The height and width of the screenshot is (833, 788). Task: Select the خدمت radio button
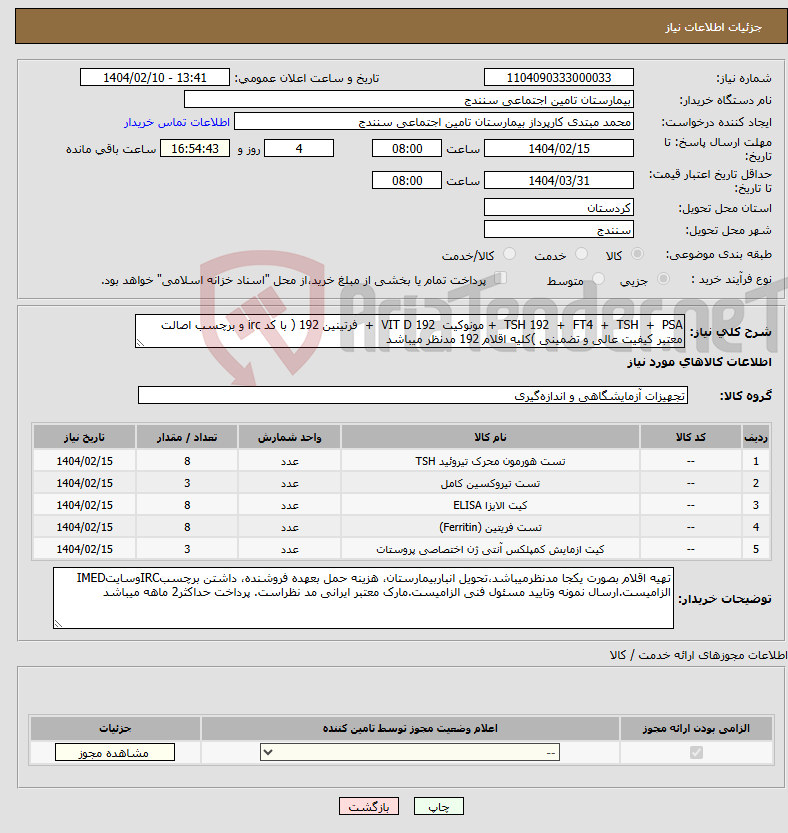pos(581,254)
